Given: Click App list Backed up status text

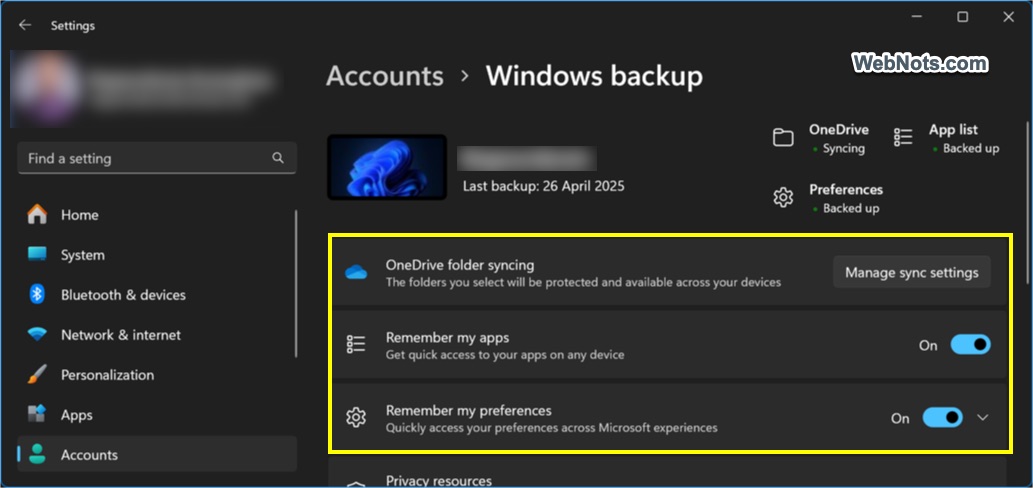Looking at the screenshot, I should [971, 149].
